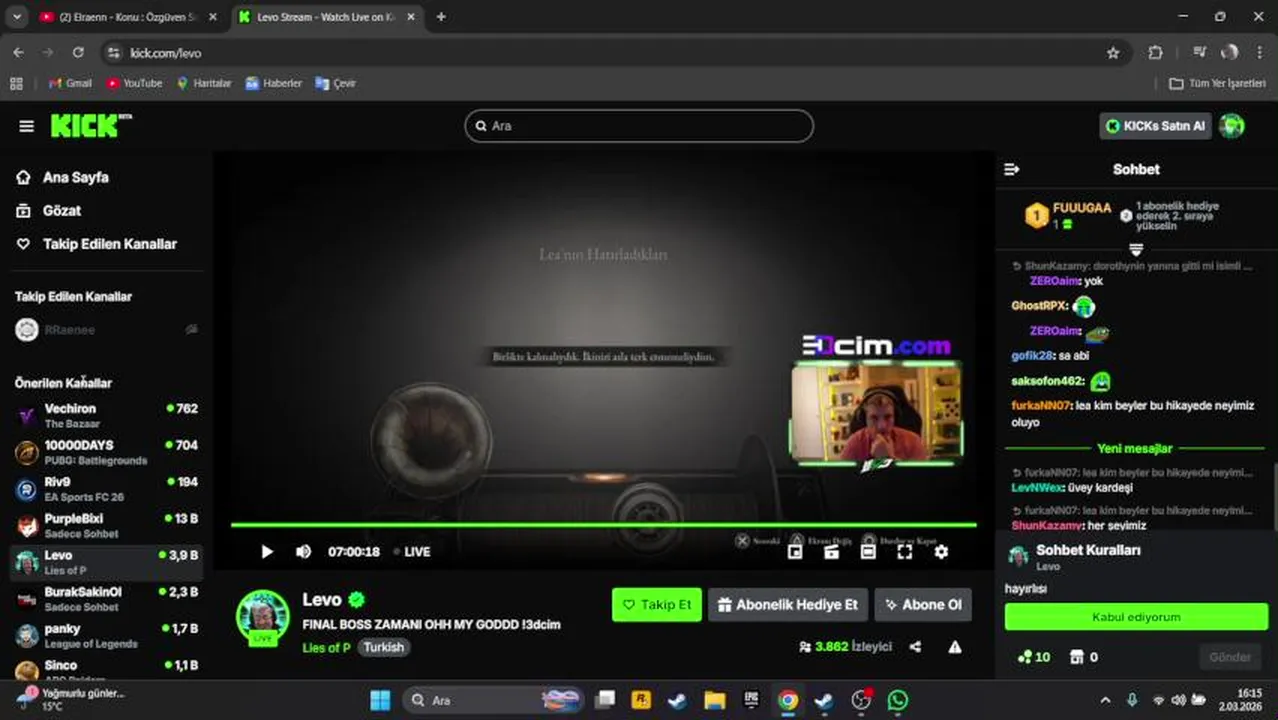Image resolution: width=1278 pixels, height=720 pixels.
Task: Launch WhatsApp from the taskbar
Action: point(897,700)
